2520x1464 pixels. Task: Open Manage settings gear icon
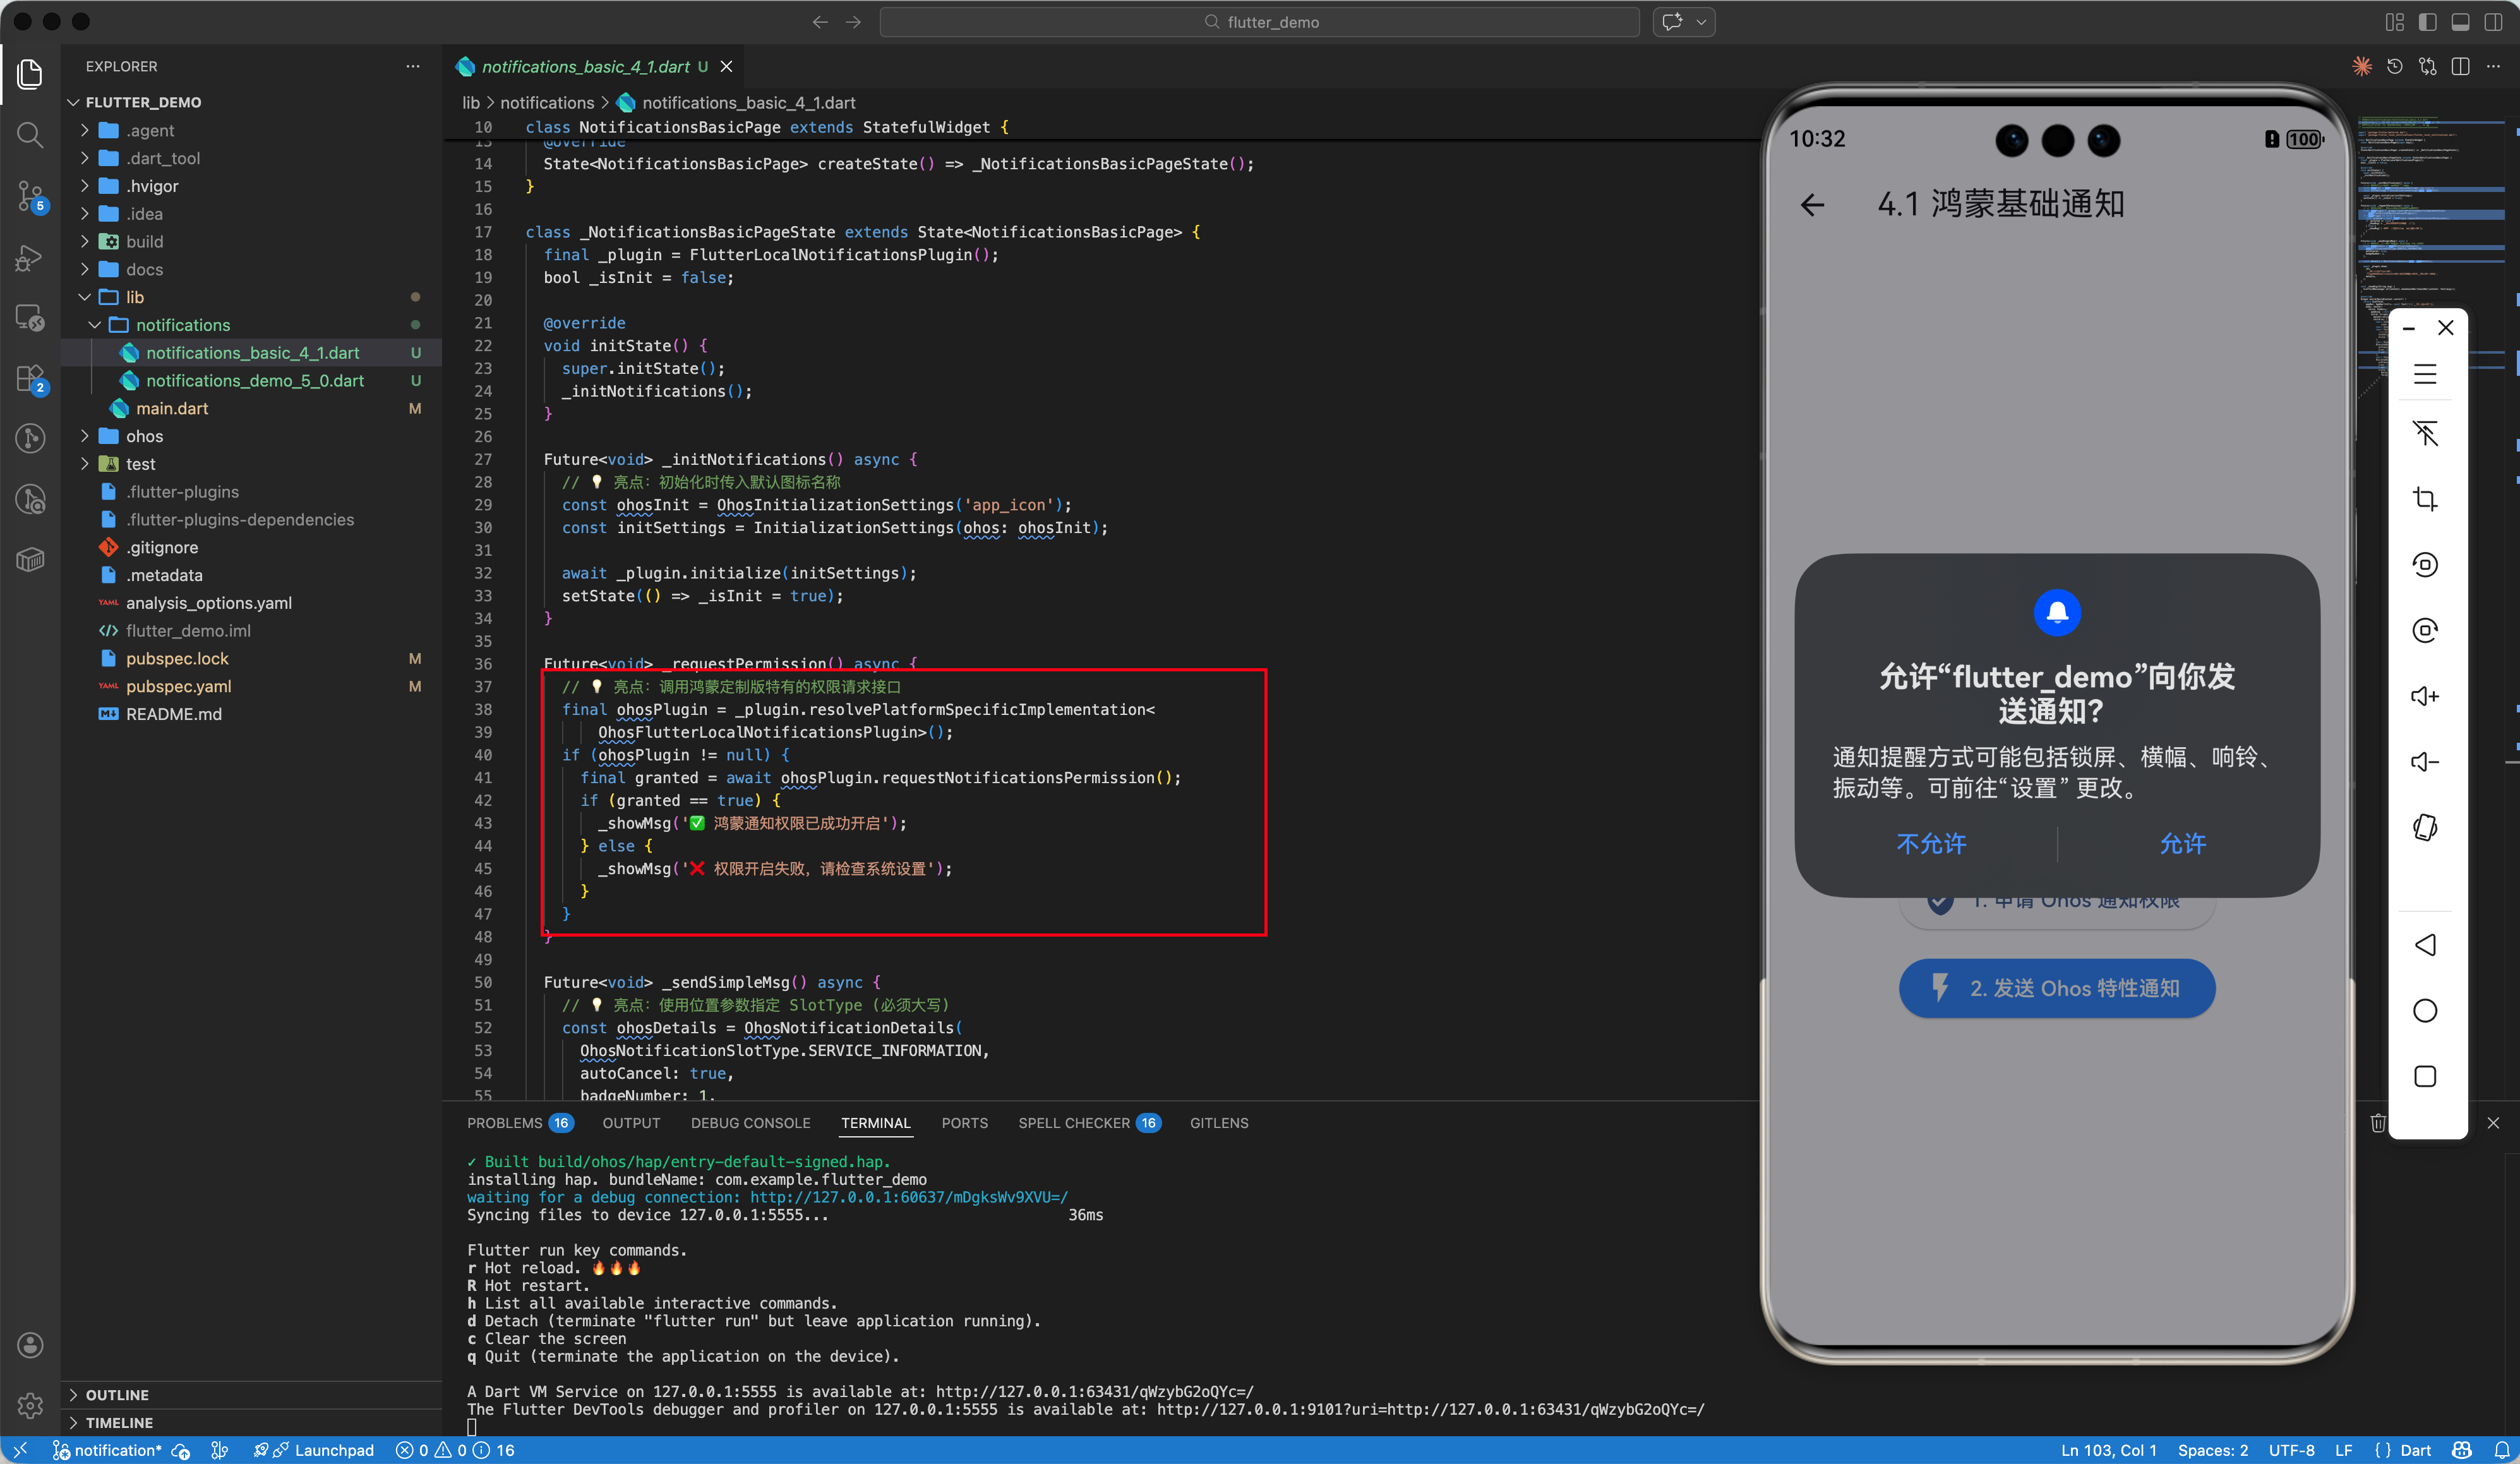point(30,1405)
